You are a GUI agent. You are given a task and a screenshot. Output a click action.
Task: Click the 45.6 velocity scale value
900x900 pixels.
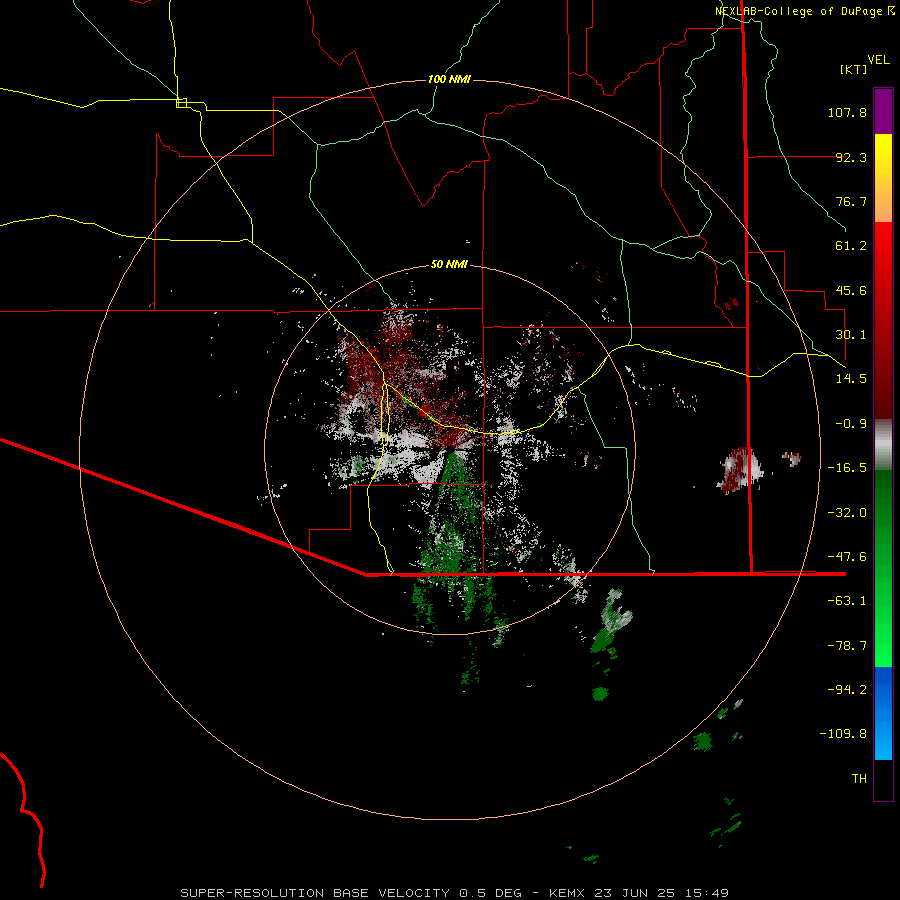851,290
